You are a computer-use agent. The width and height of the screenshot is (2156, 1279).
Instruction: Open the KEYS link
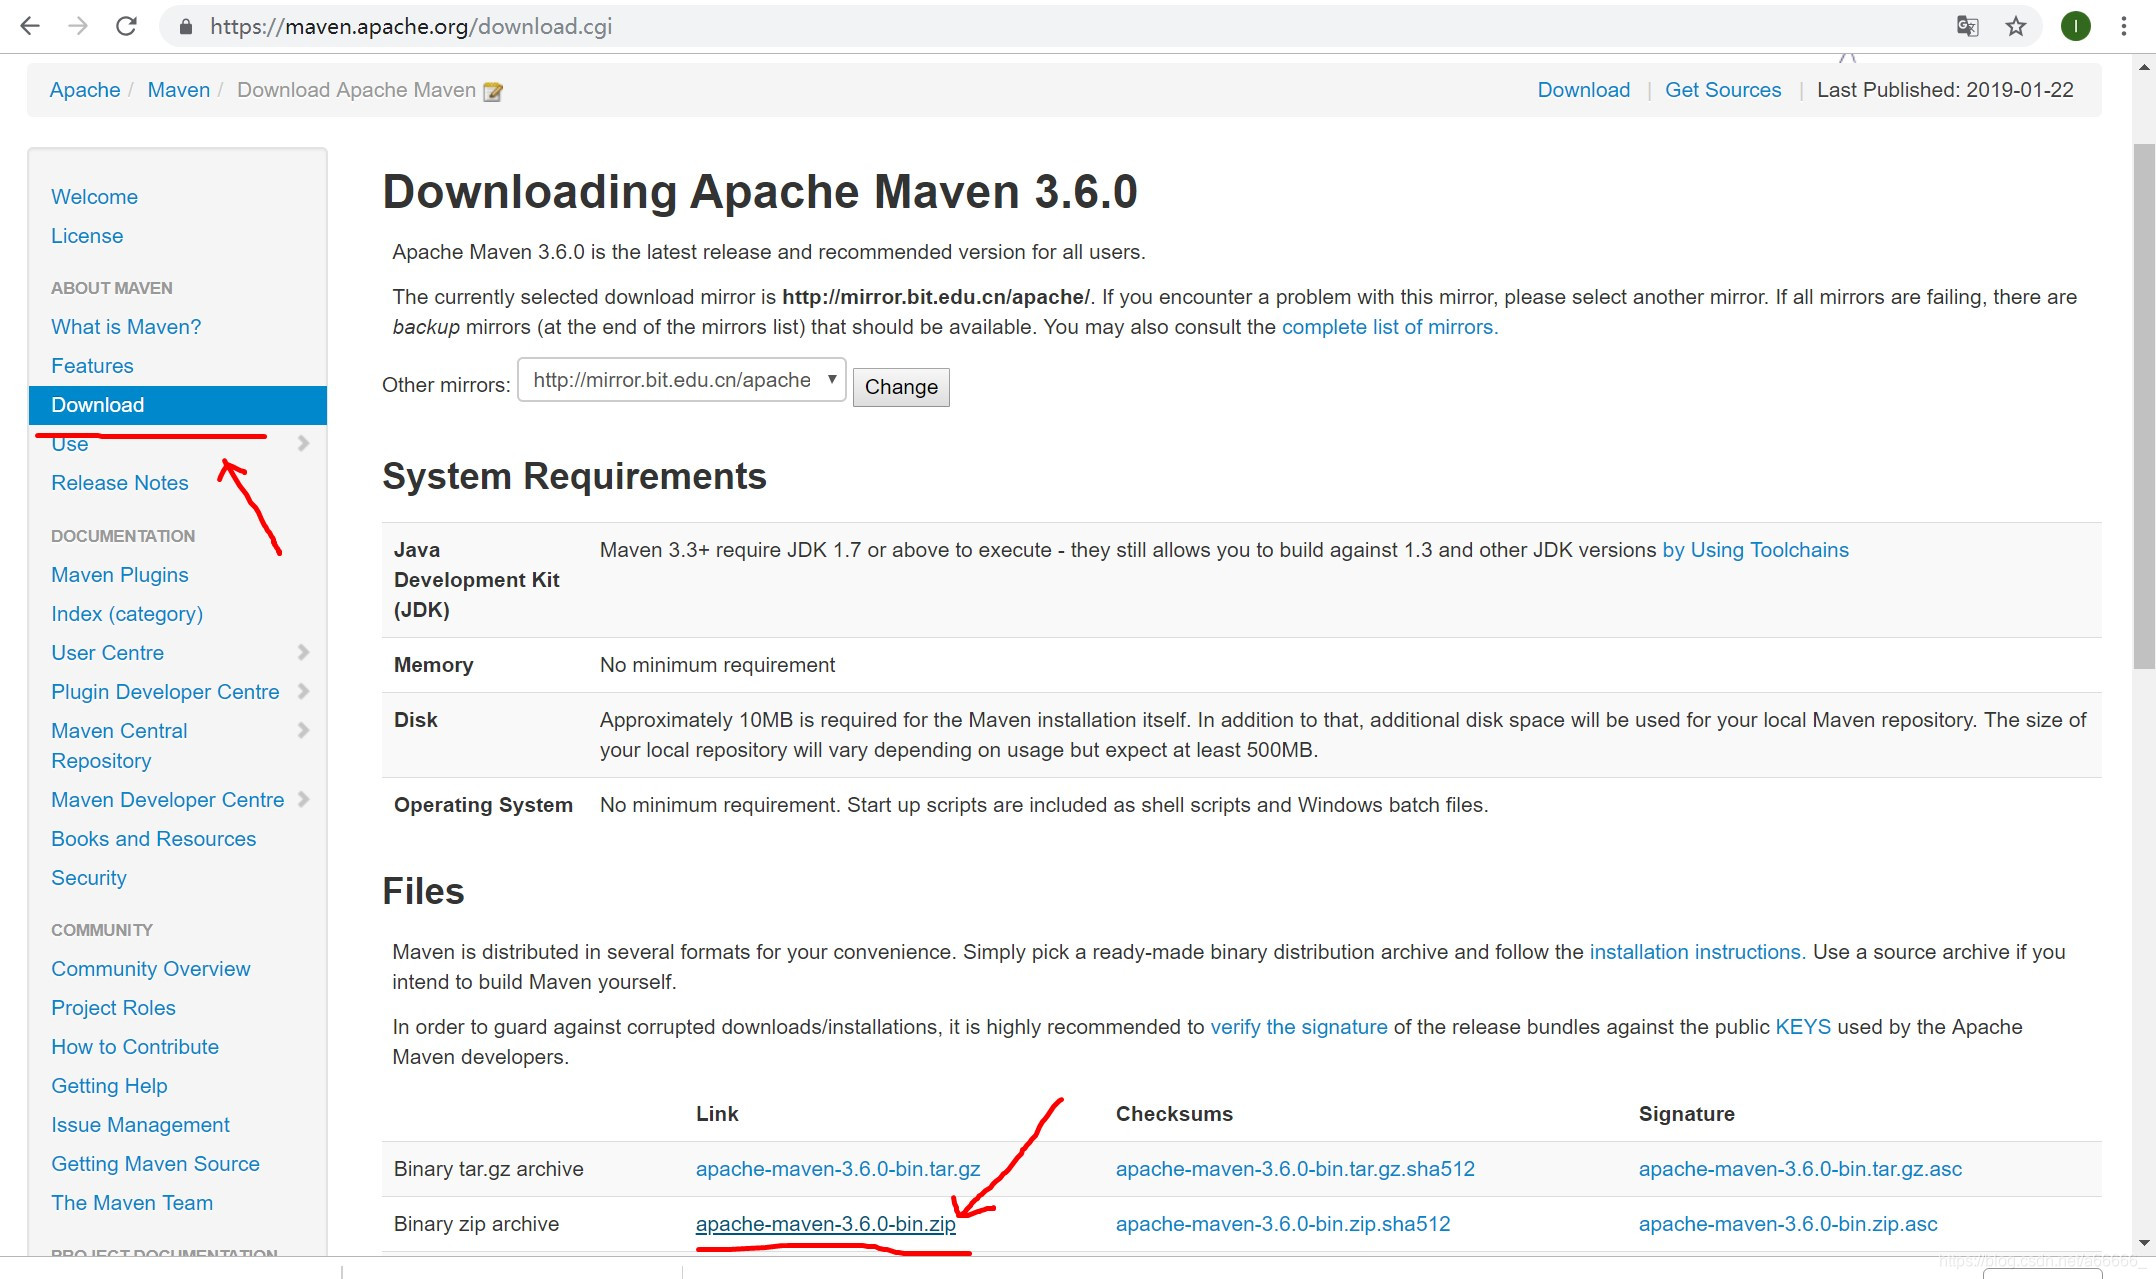tap(1803, 1027)
